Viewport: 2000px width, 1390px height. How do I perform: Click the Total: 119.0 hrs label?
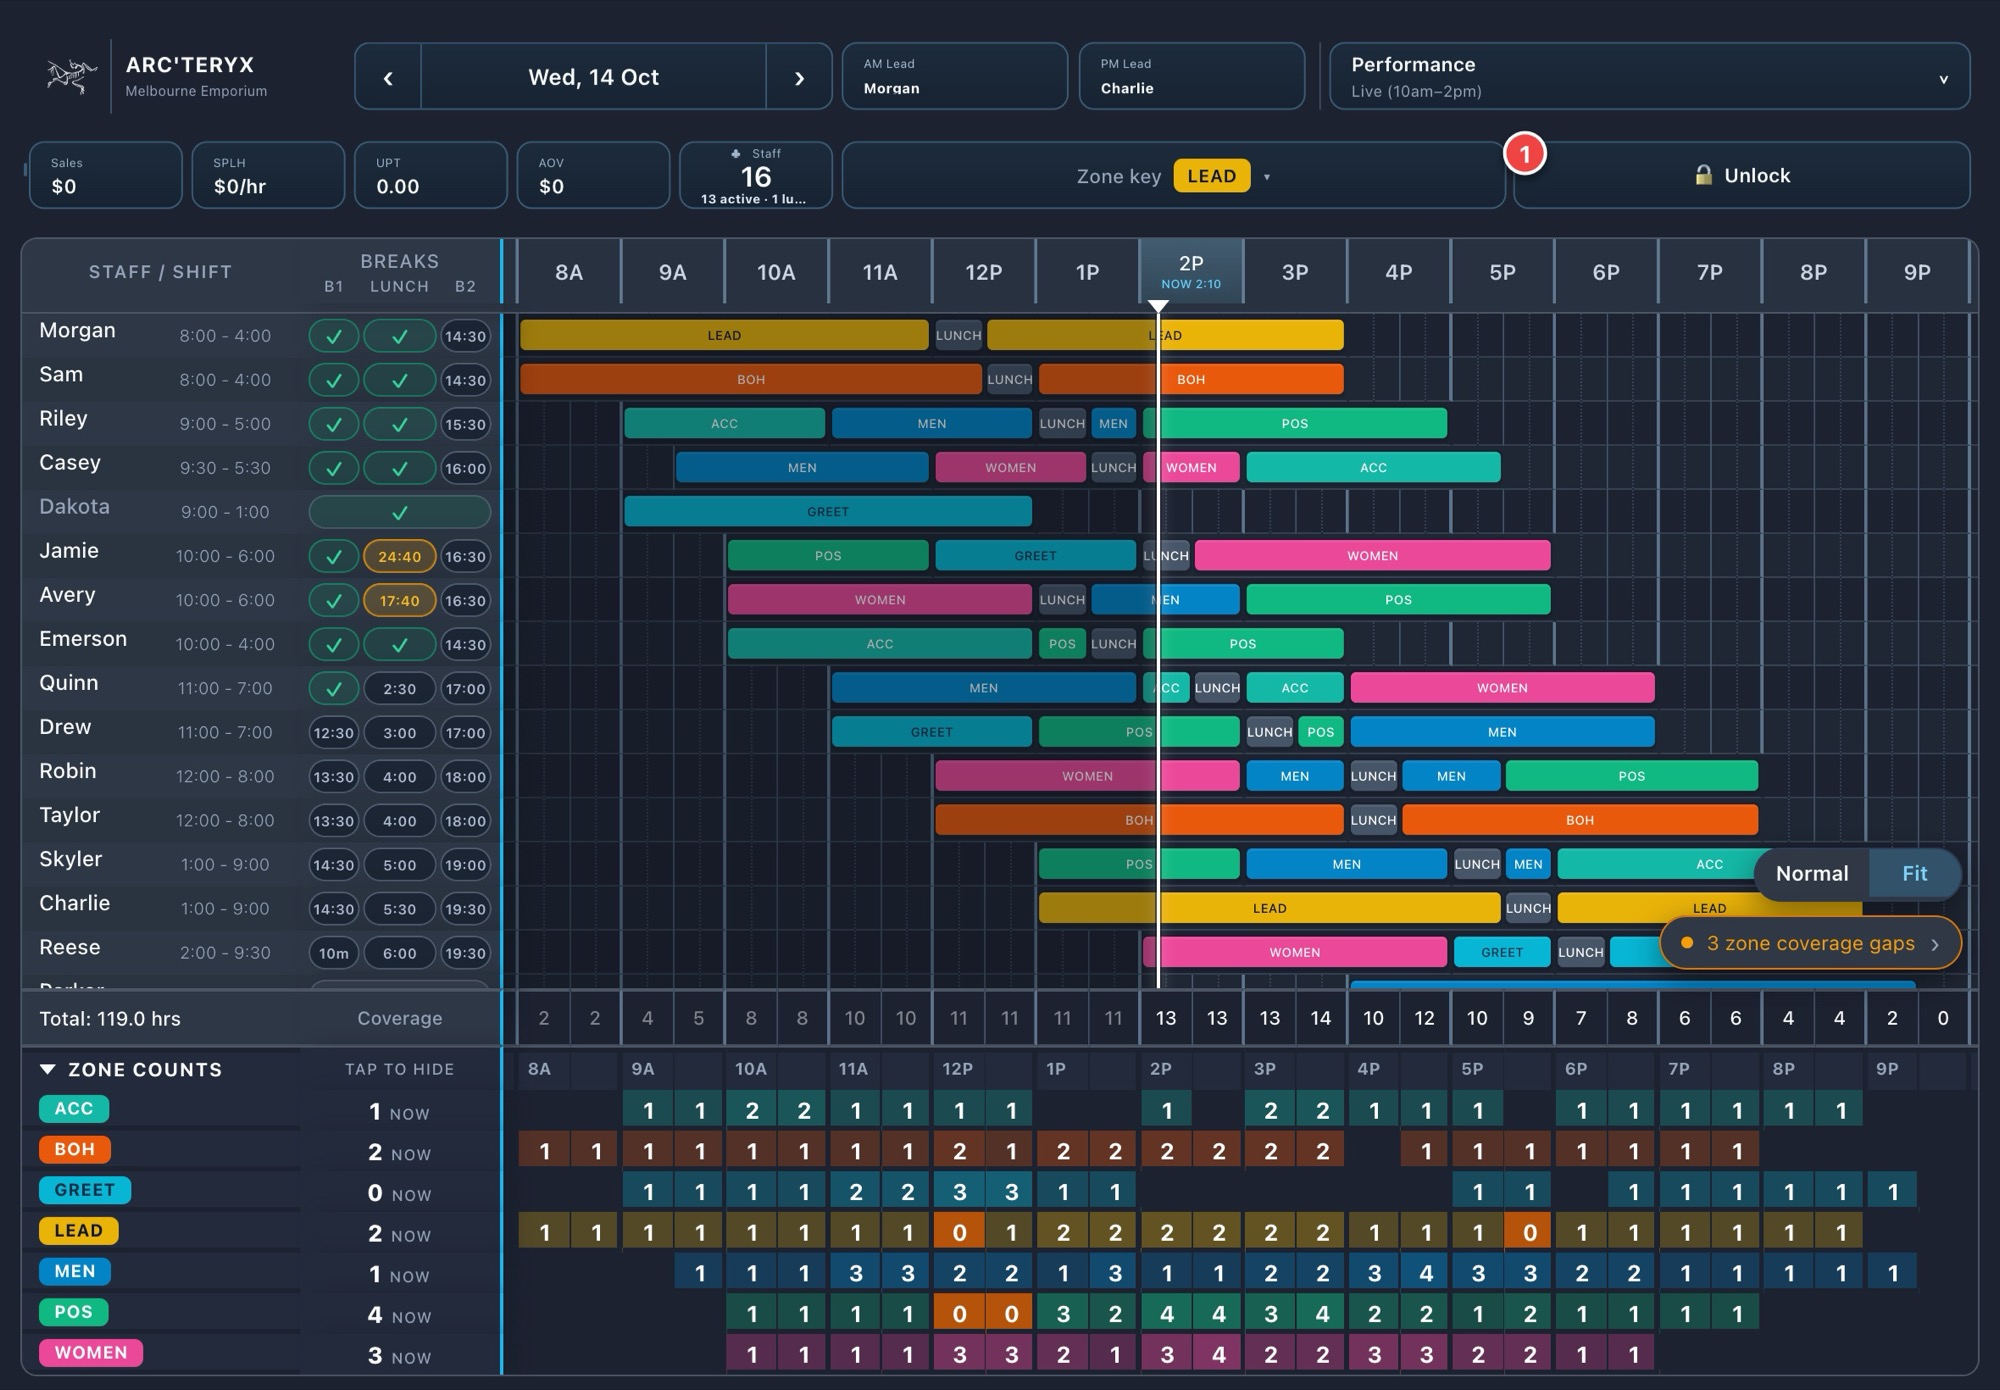click(x=110, y=1018)
